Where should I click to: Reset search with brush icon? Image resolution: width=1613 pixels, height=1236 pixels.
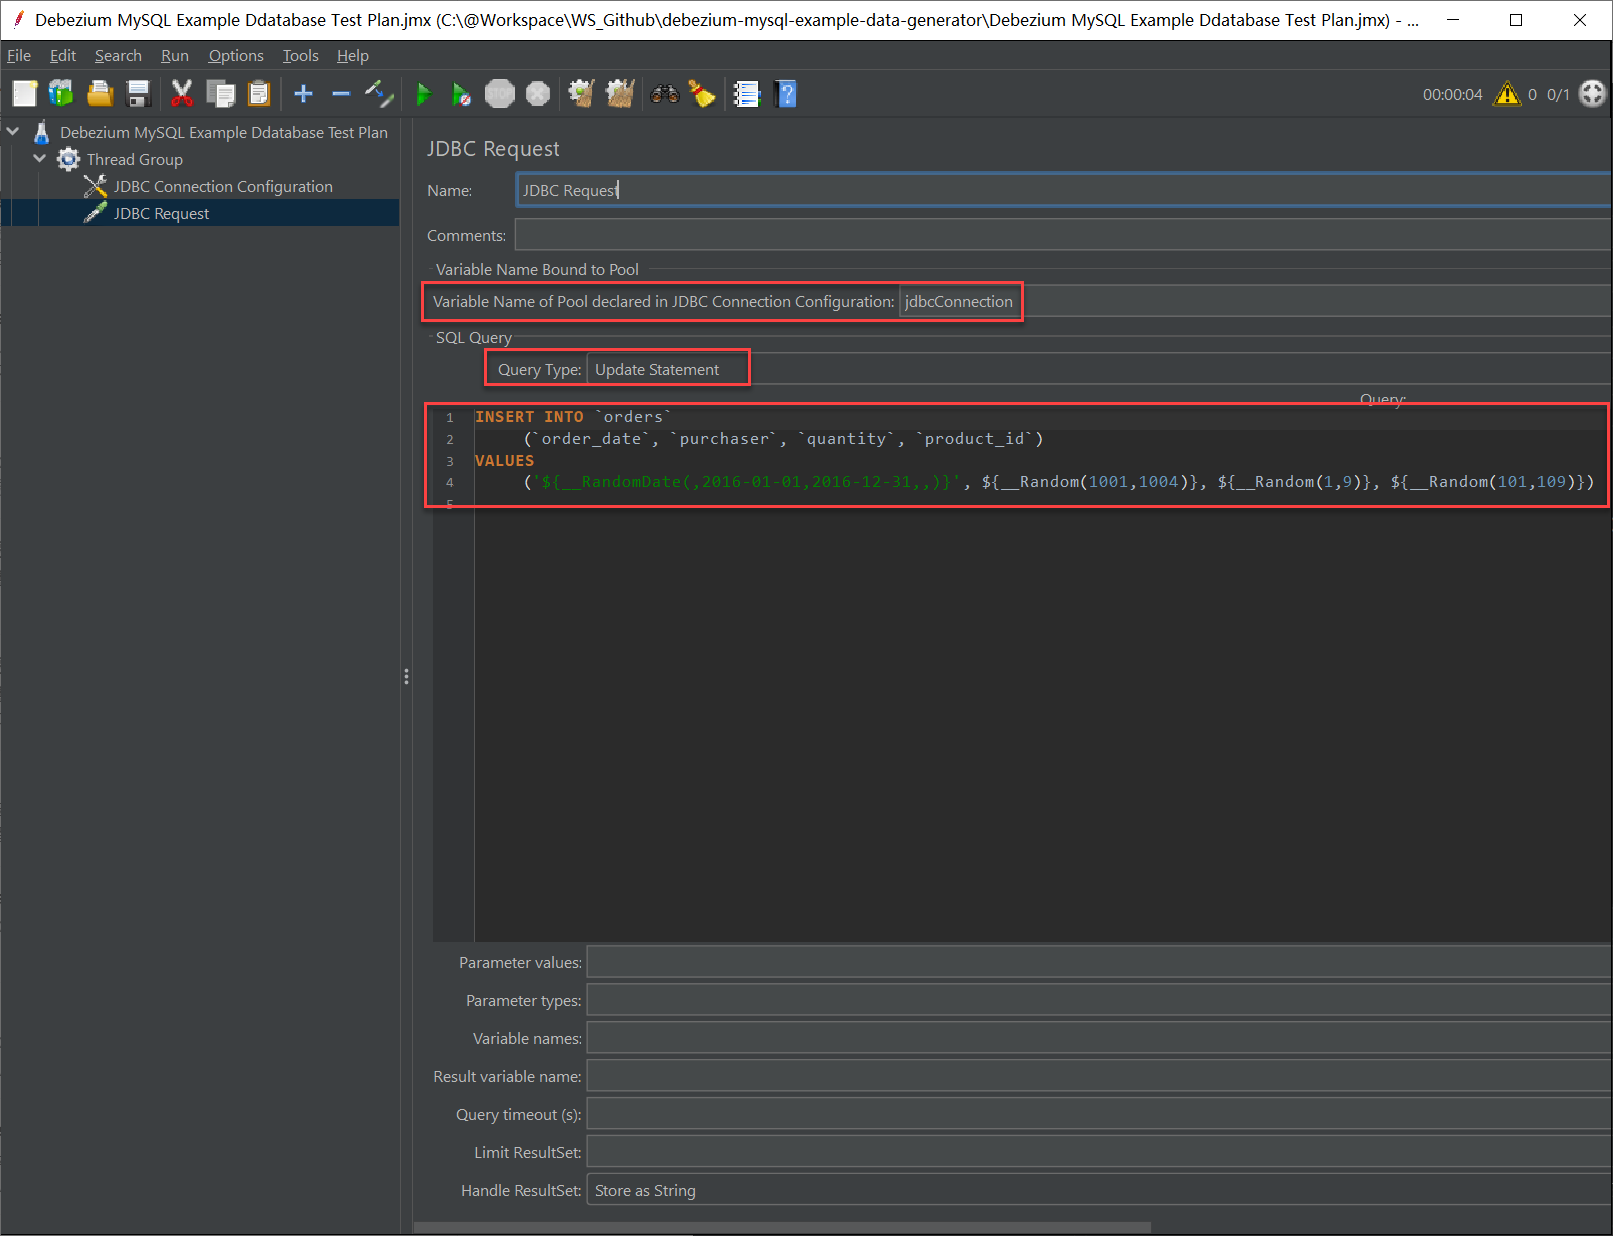tap(702, 94)
